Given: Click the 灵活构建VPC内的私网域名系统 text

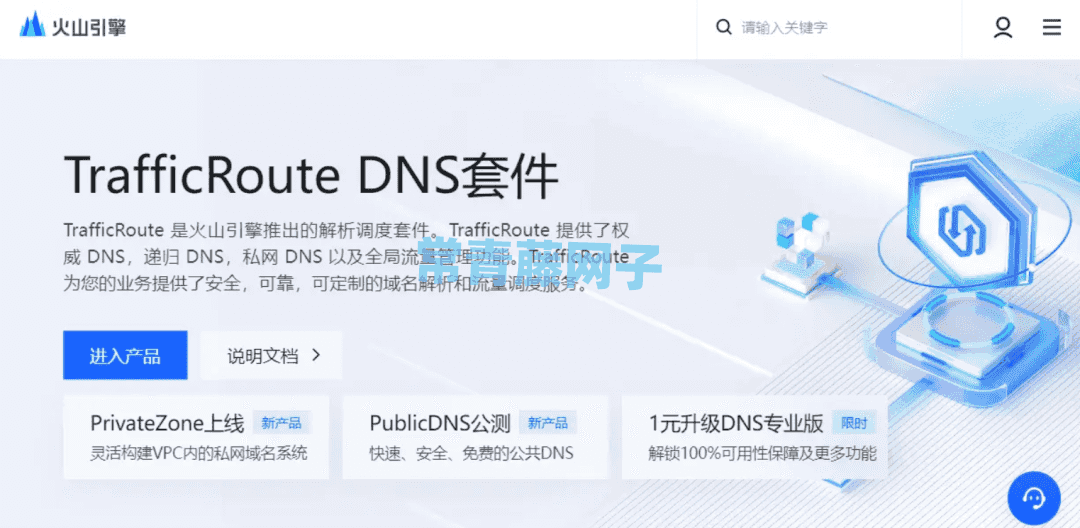Looking at the screenshot, I should click(x=199, y=454).
